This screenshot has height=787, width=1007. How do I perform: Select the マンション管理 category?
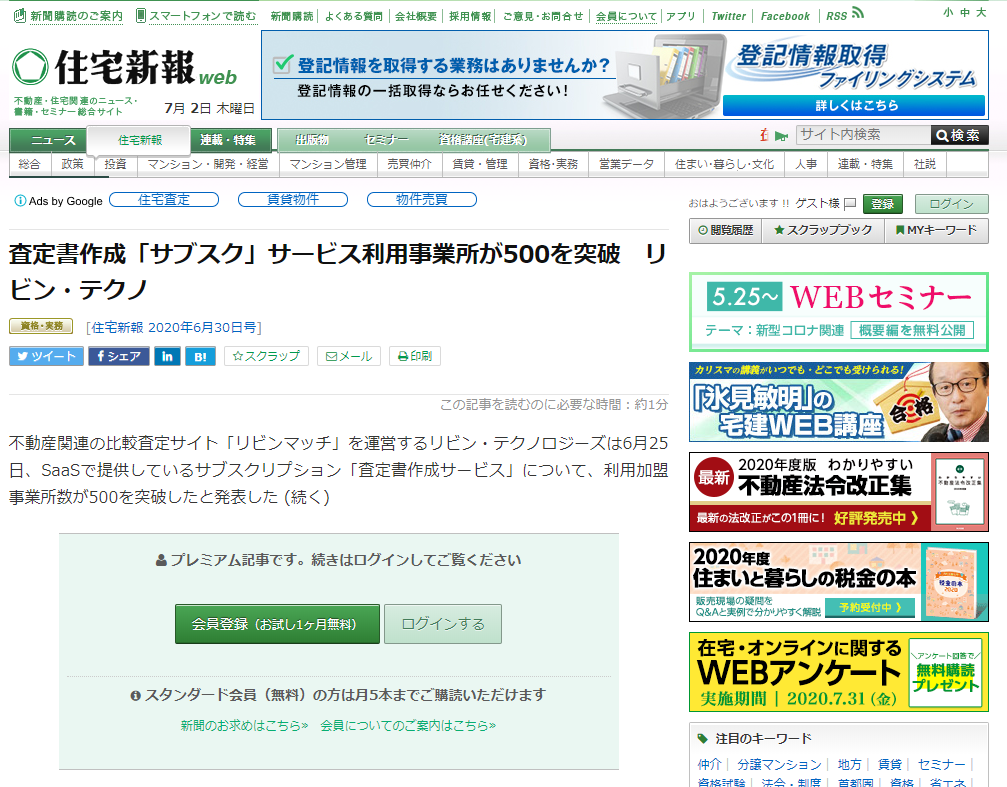[x=328, y=164]
